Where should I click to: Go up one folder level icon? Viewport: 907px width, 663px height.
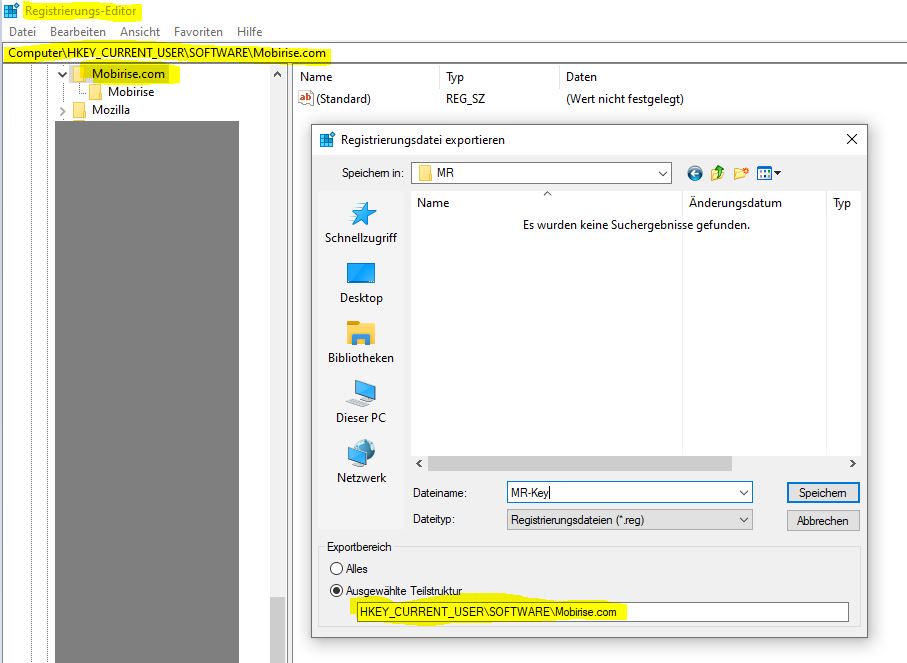(x=718, y=173)
